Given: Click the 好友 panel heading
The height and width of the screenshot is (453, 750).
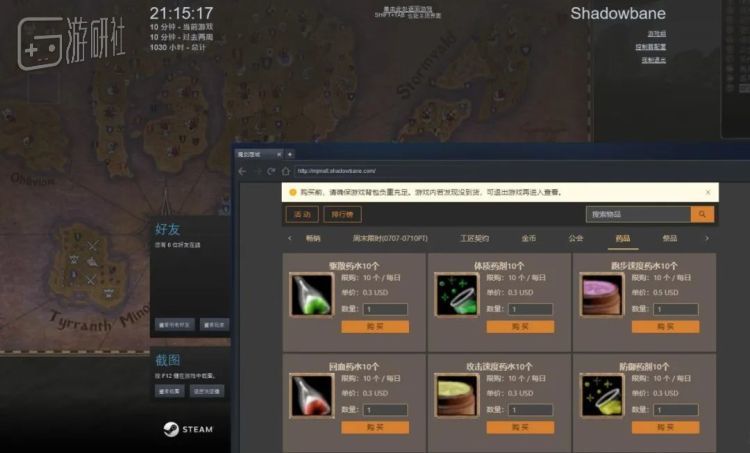Looking at the screenshot, I should tap(167, 229).
